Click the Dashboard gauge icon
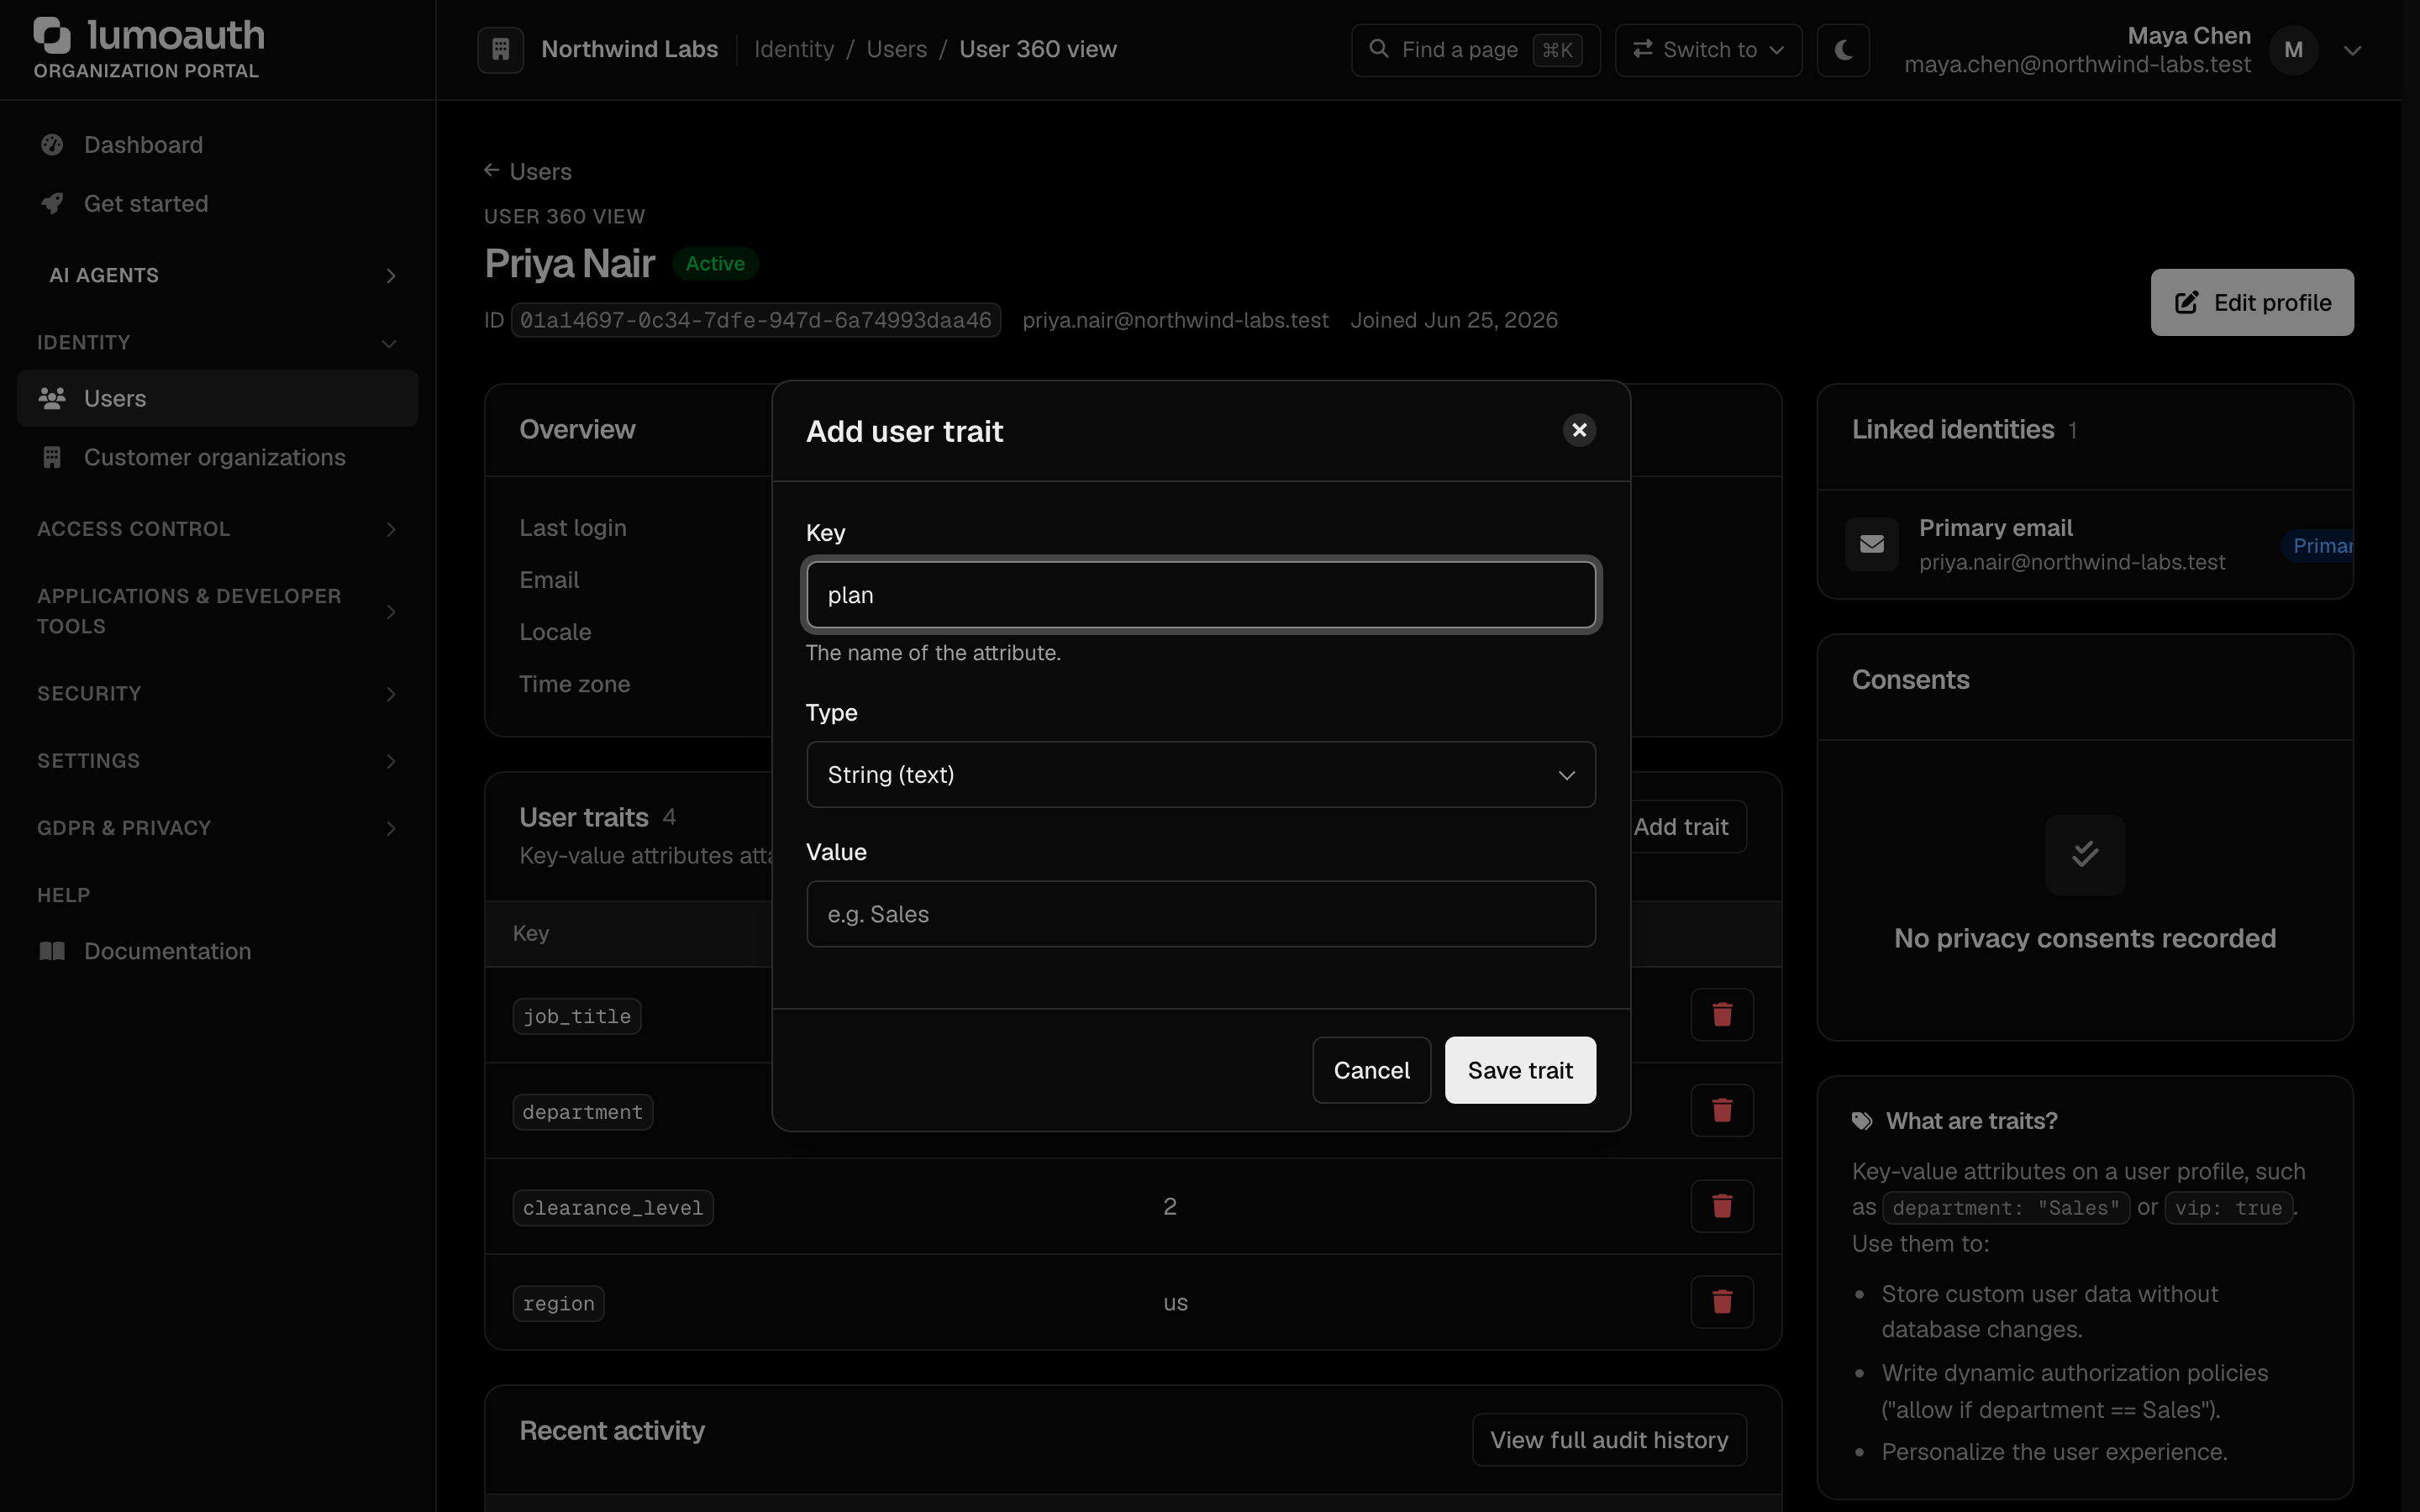Viewport: 2420px width, 1512px height. [52, 145]
